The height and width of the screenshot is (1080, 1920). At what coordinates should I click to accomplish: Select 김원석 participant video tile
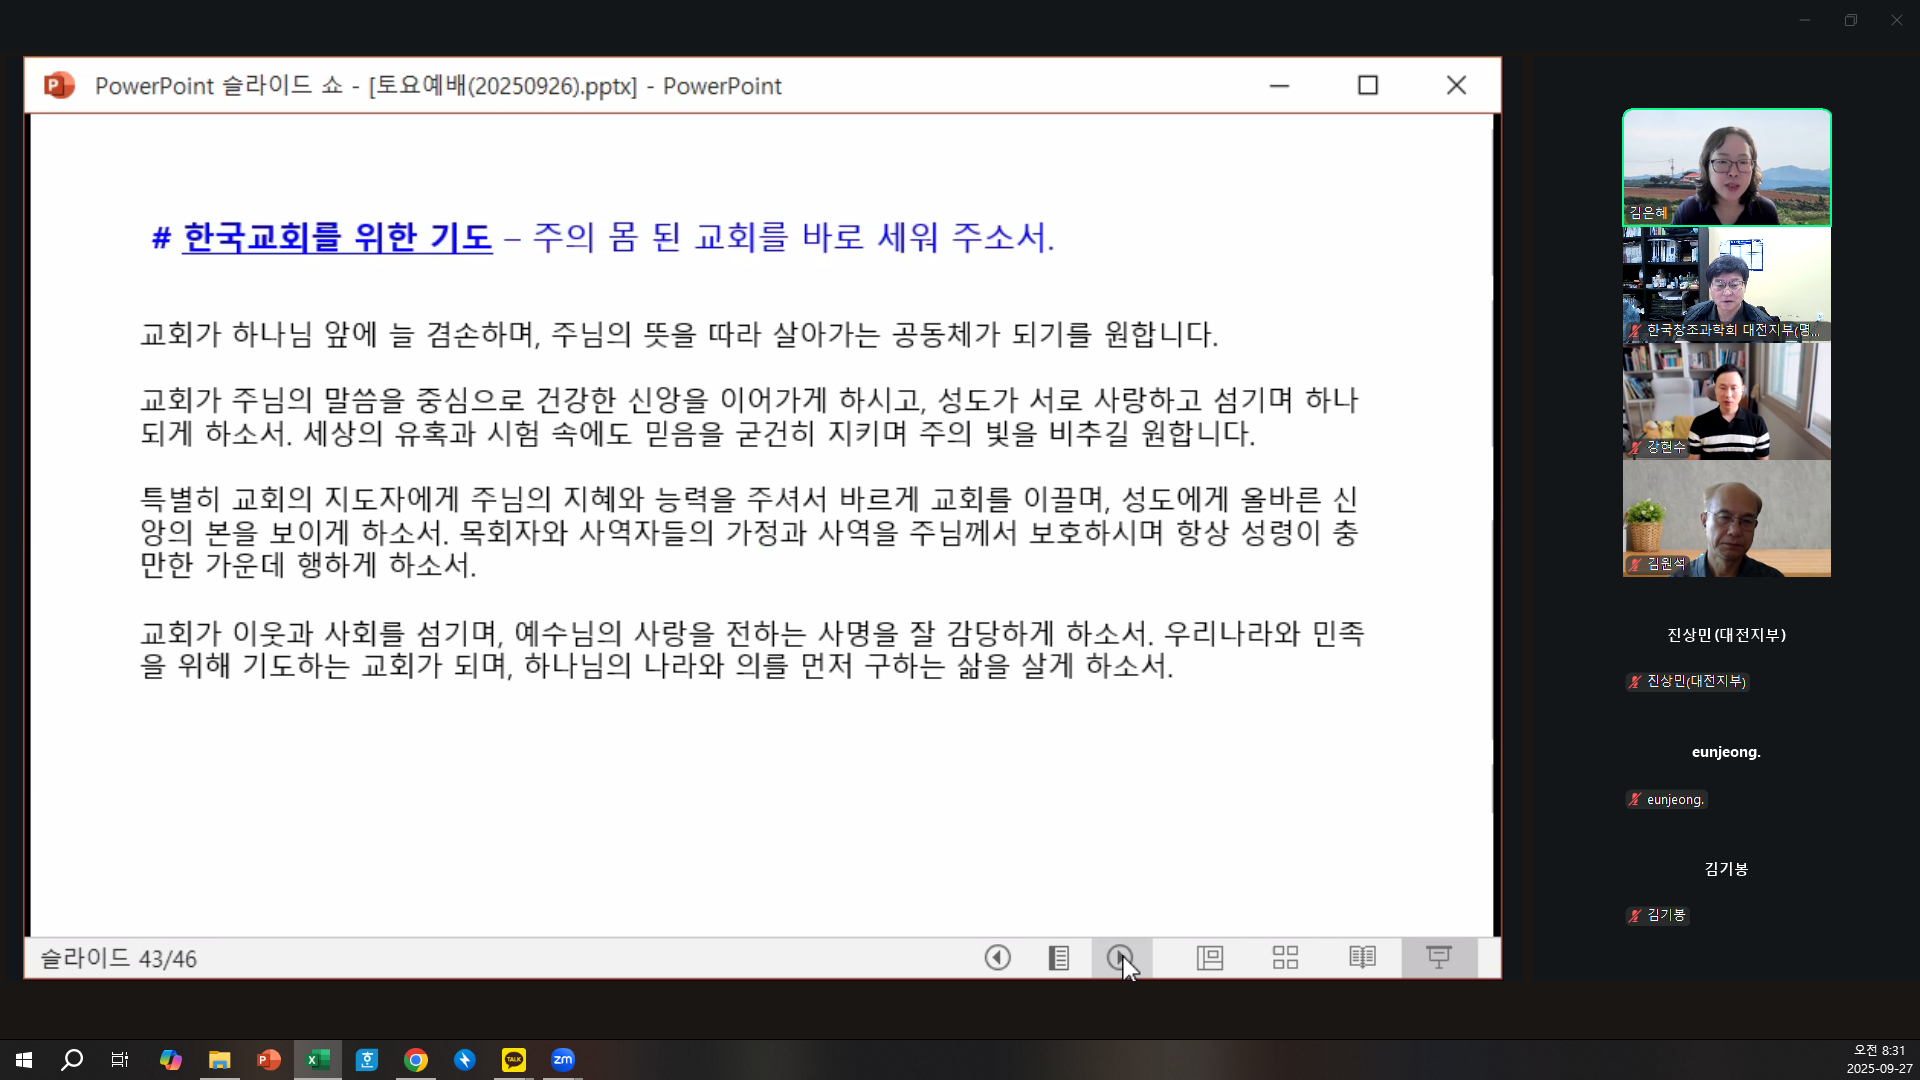click(x=1726, y=519)
